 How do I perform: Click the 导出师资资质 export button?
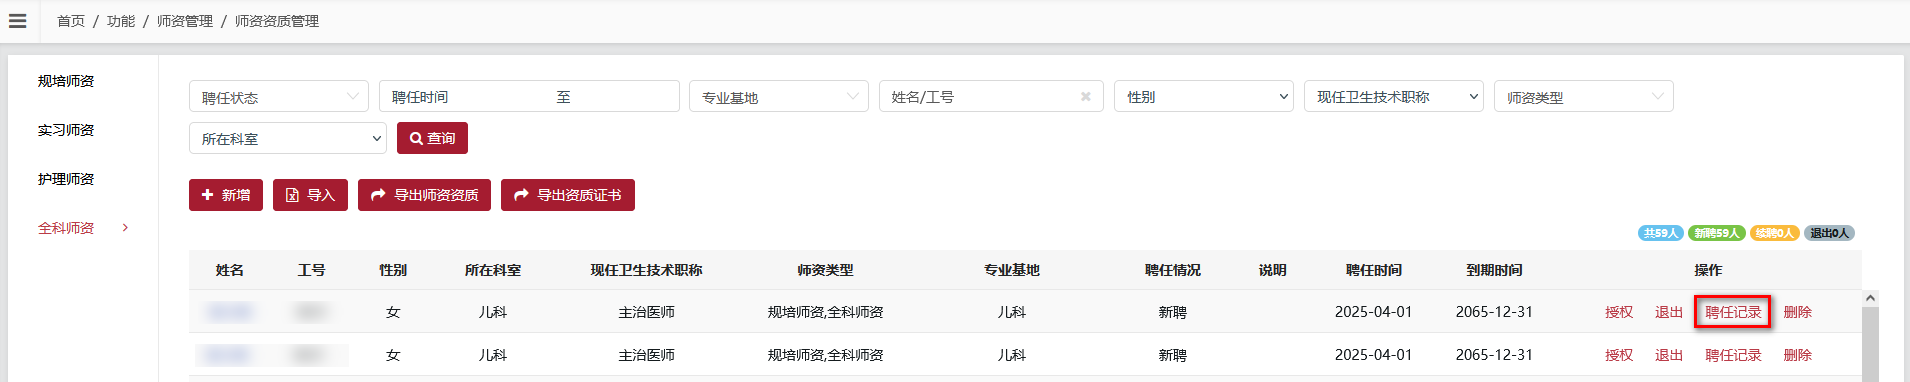click(x=424, y=195)
